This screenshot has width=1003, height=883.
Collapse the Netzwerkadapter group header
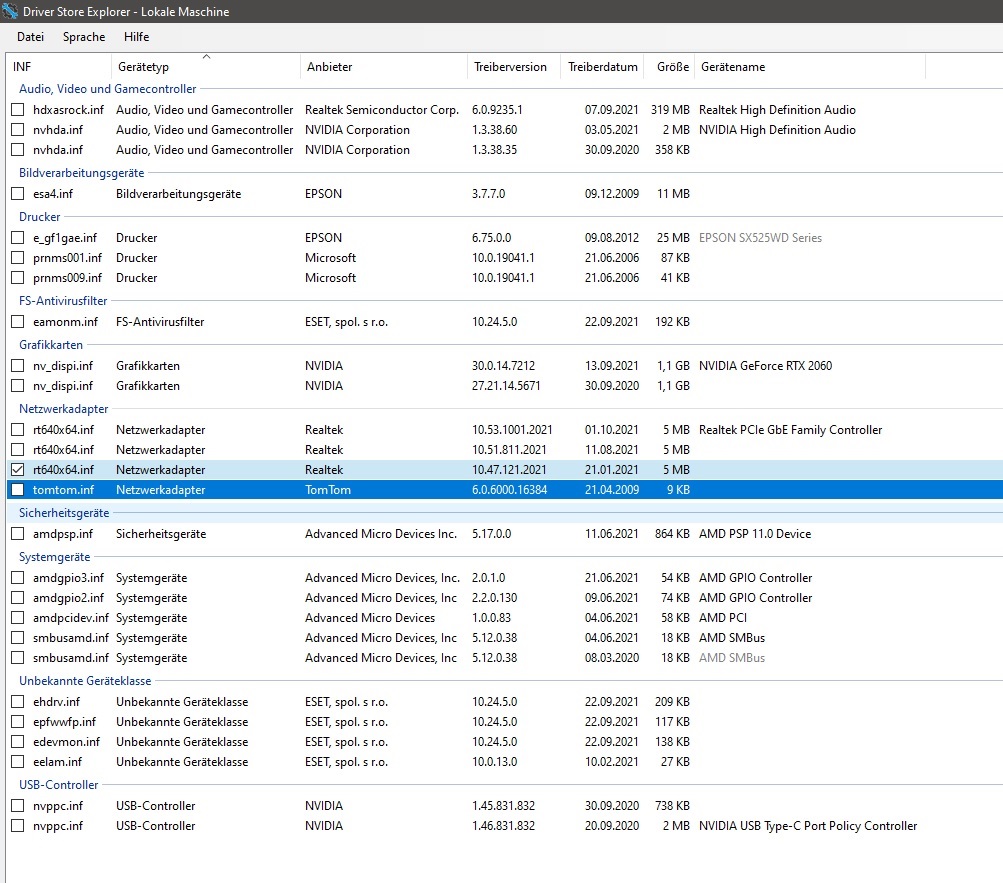(63, 409)
